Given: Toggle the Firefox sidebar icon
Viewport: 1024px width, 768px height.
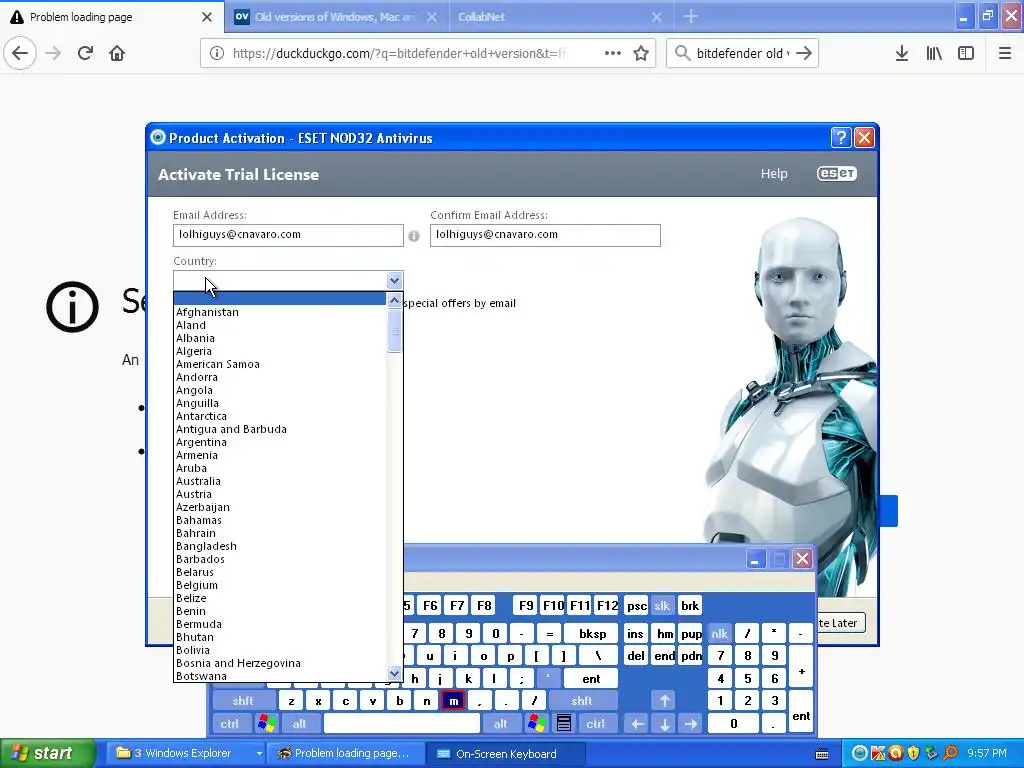Looking at the screenshot, I should pyautogui.click(x=966, y=54).
